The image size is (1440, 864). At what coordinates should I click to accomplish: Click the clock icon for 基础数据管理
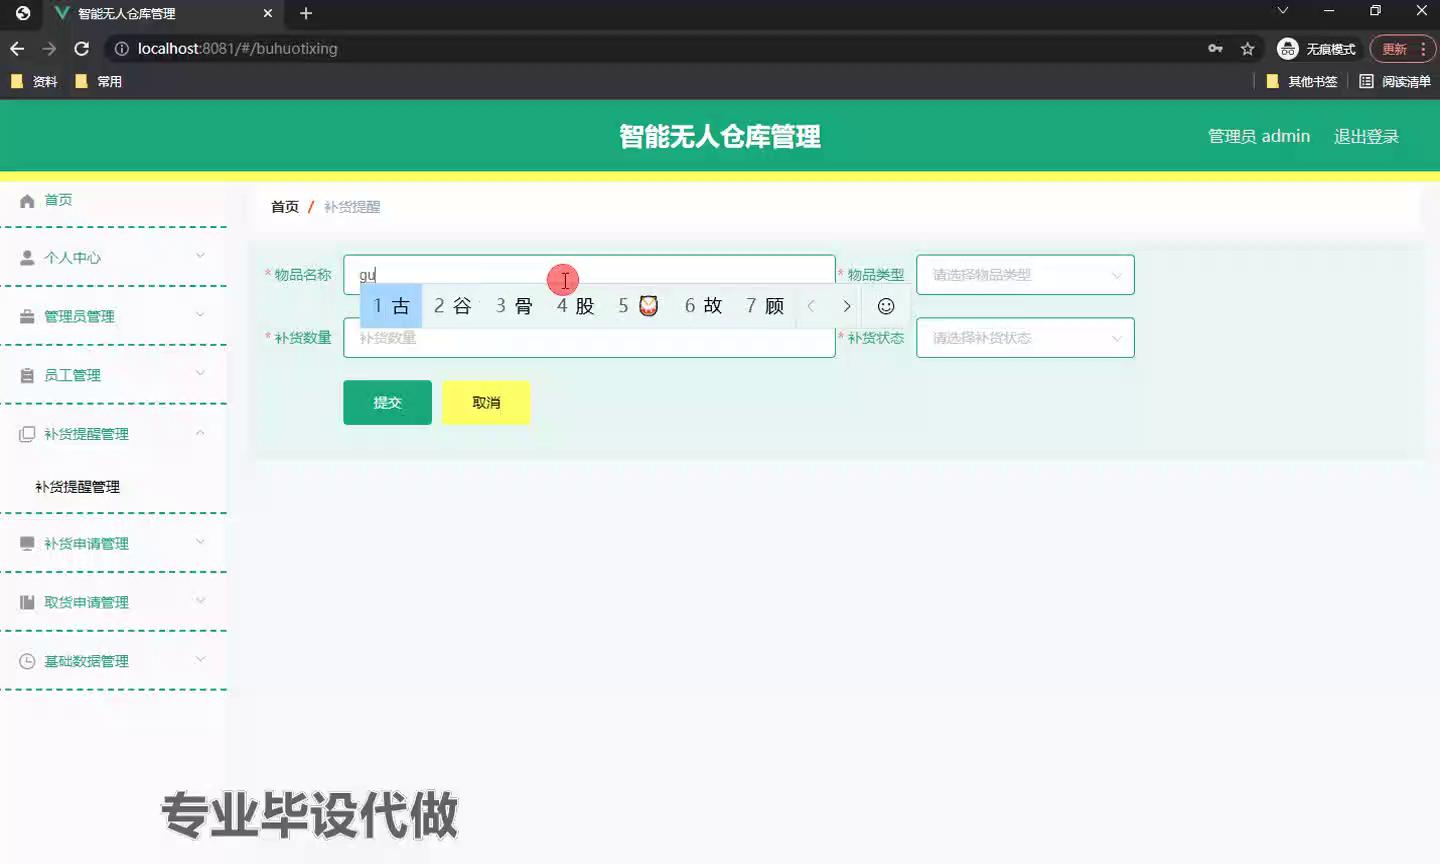27,662
